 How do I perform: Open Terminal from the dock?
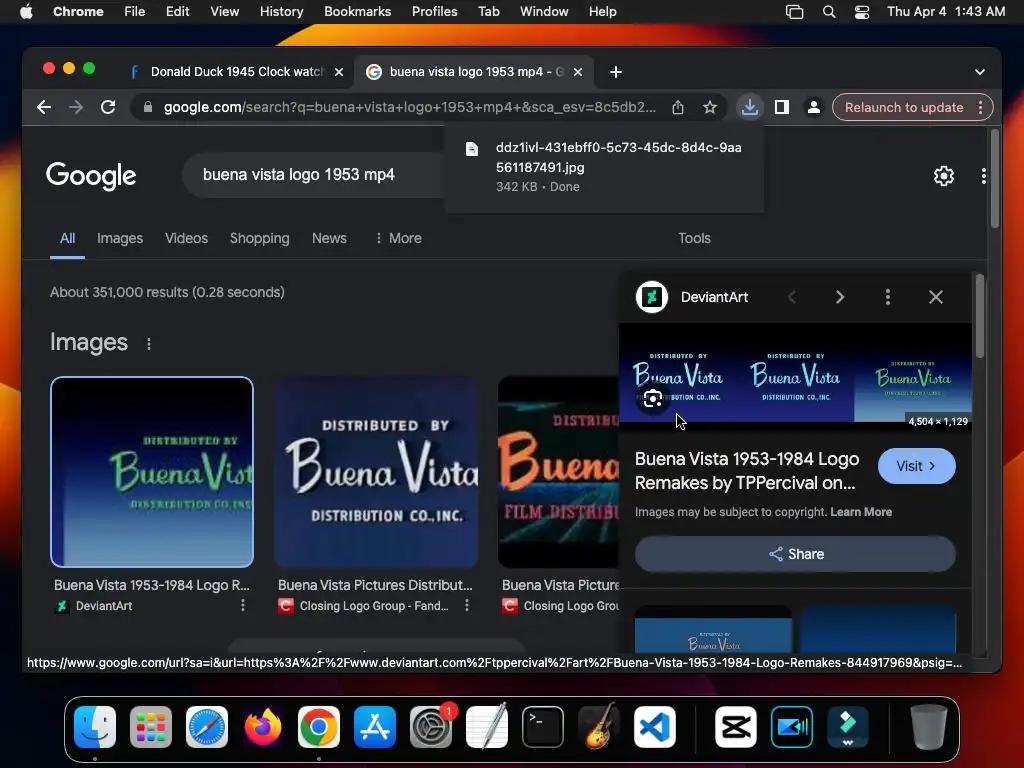click(x=543, y=727)
